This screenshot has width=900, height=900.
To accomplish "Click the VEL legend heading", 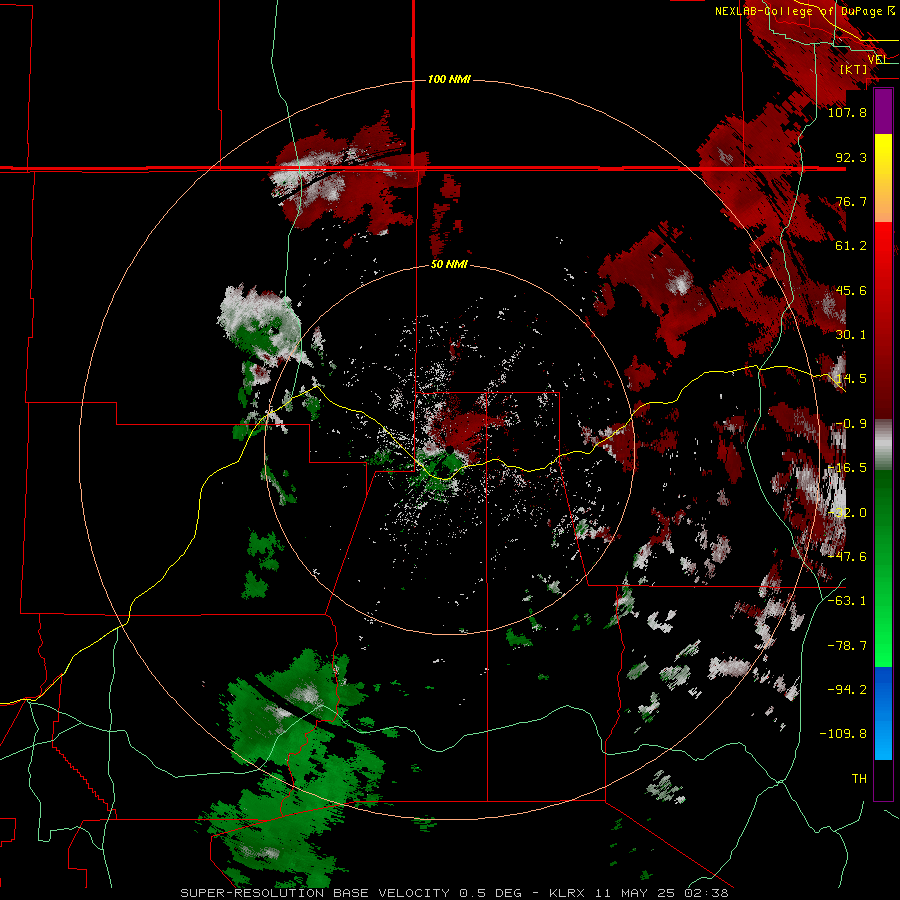I will [x=878, y=59].
